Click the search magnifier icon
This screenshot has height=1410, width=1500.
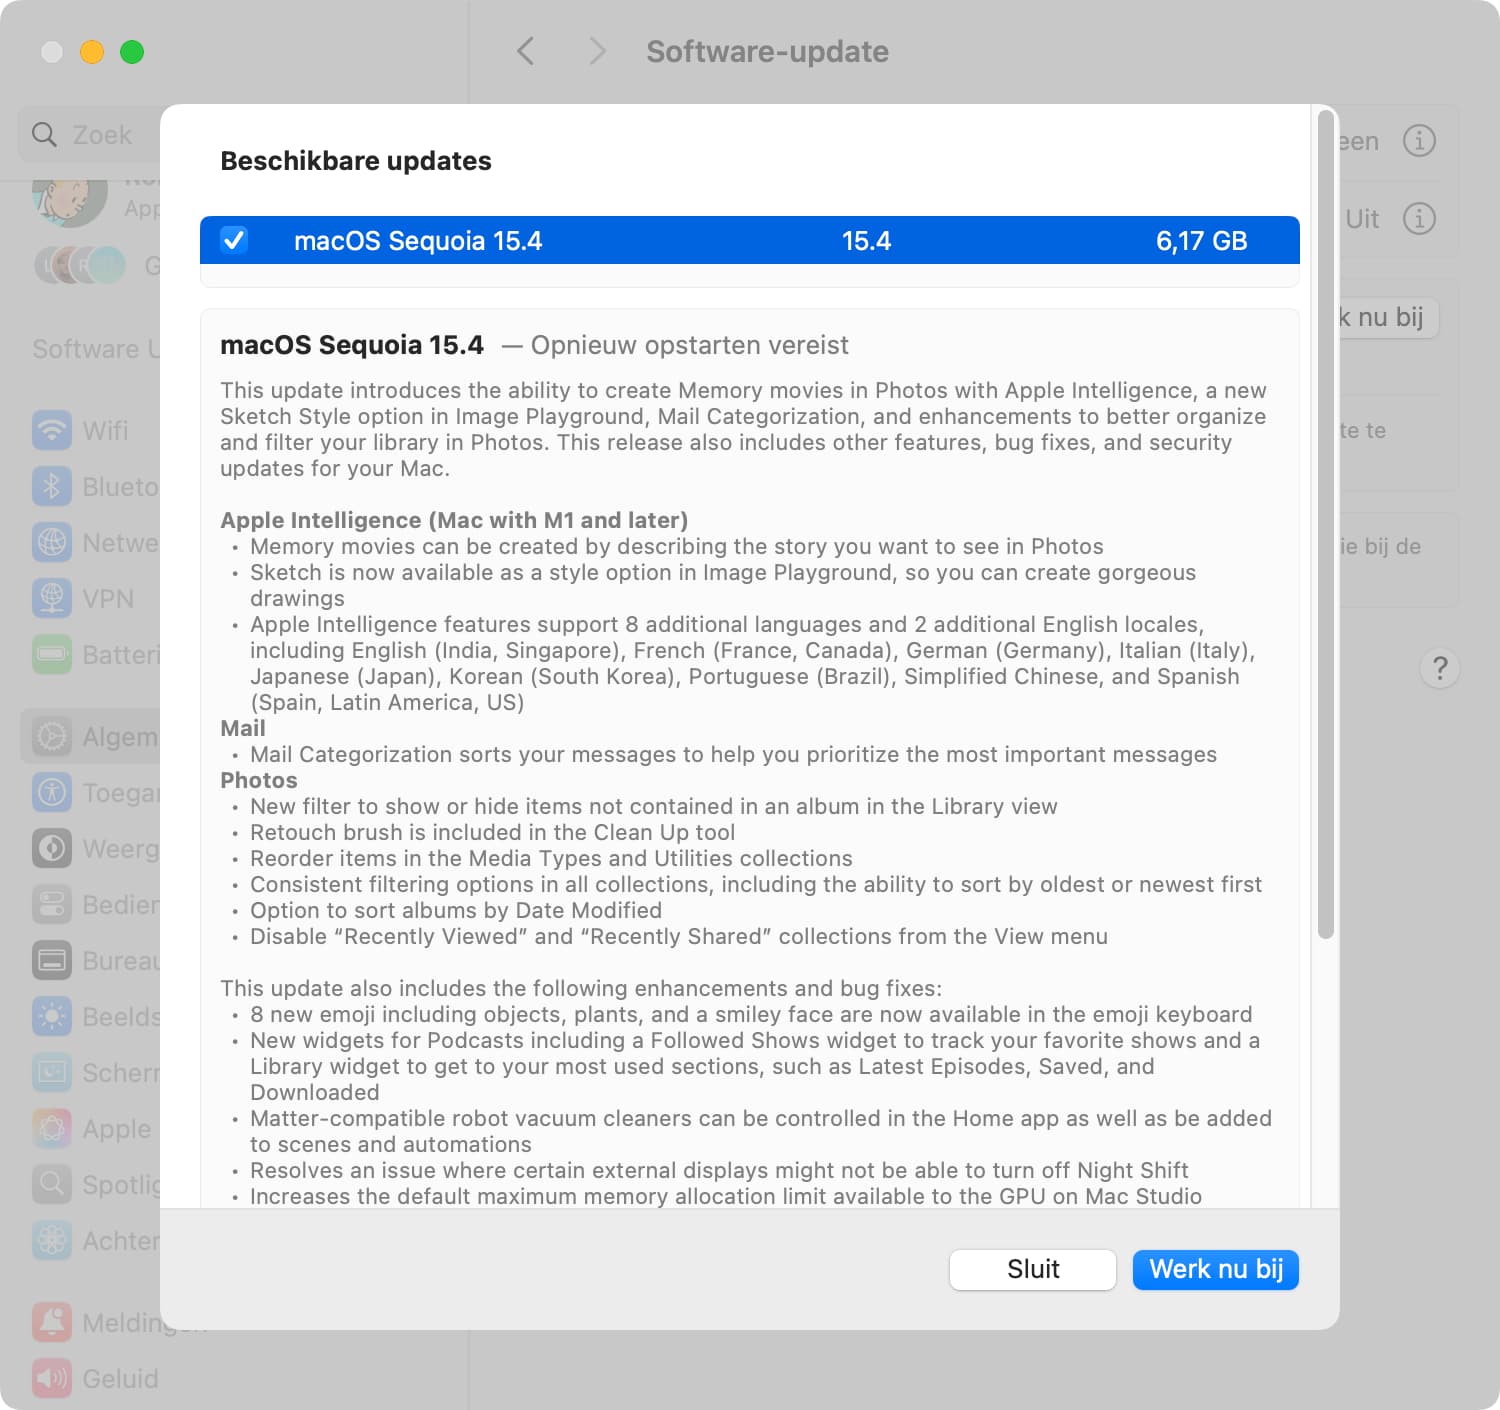pyautogui.click(x=44, y=134)
